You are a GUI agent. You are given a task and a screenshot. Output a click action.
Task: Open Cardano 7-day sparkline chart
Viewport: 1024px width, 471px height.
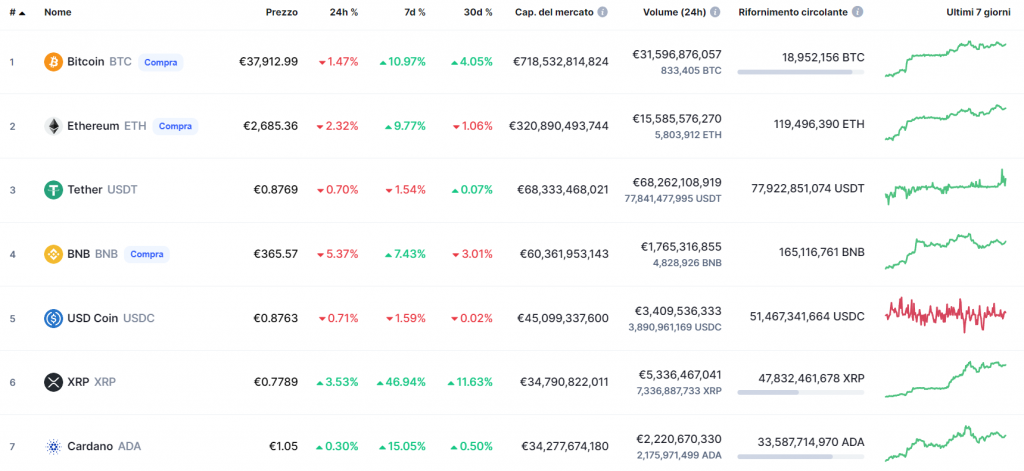point(946,444)
